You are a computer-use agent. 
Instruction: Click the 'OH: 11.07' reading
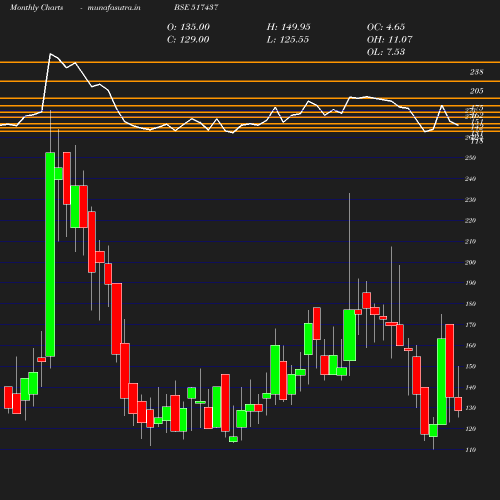389,40
